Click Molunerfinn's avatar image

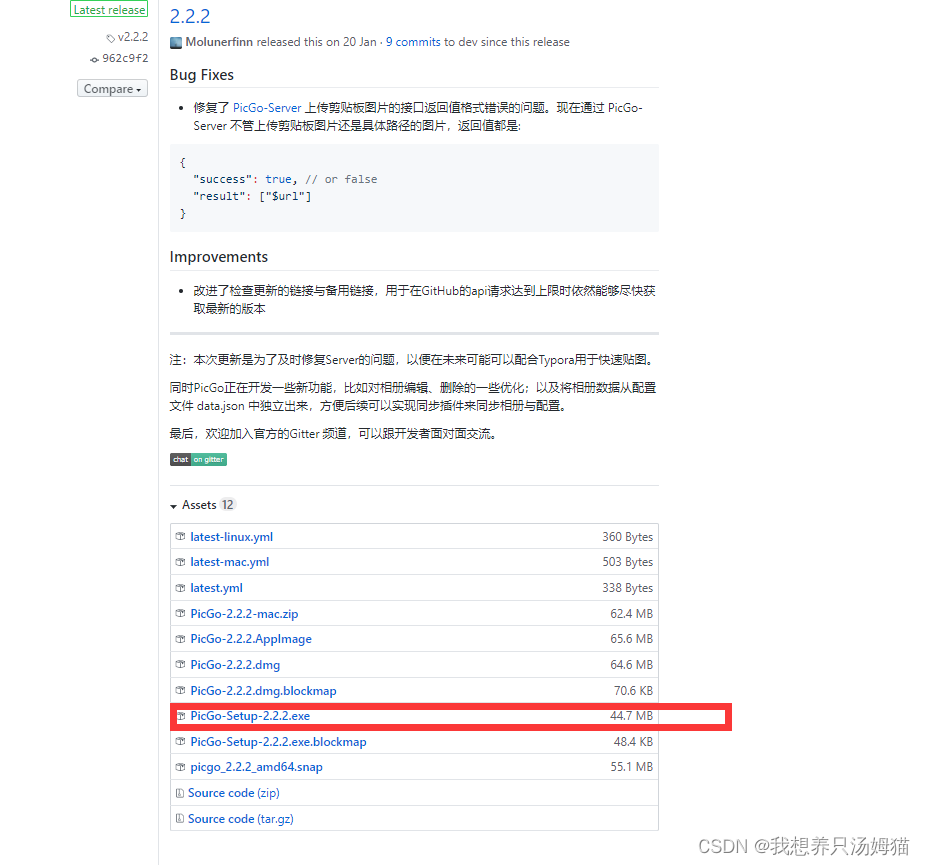pos(176,42)
